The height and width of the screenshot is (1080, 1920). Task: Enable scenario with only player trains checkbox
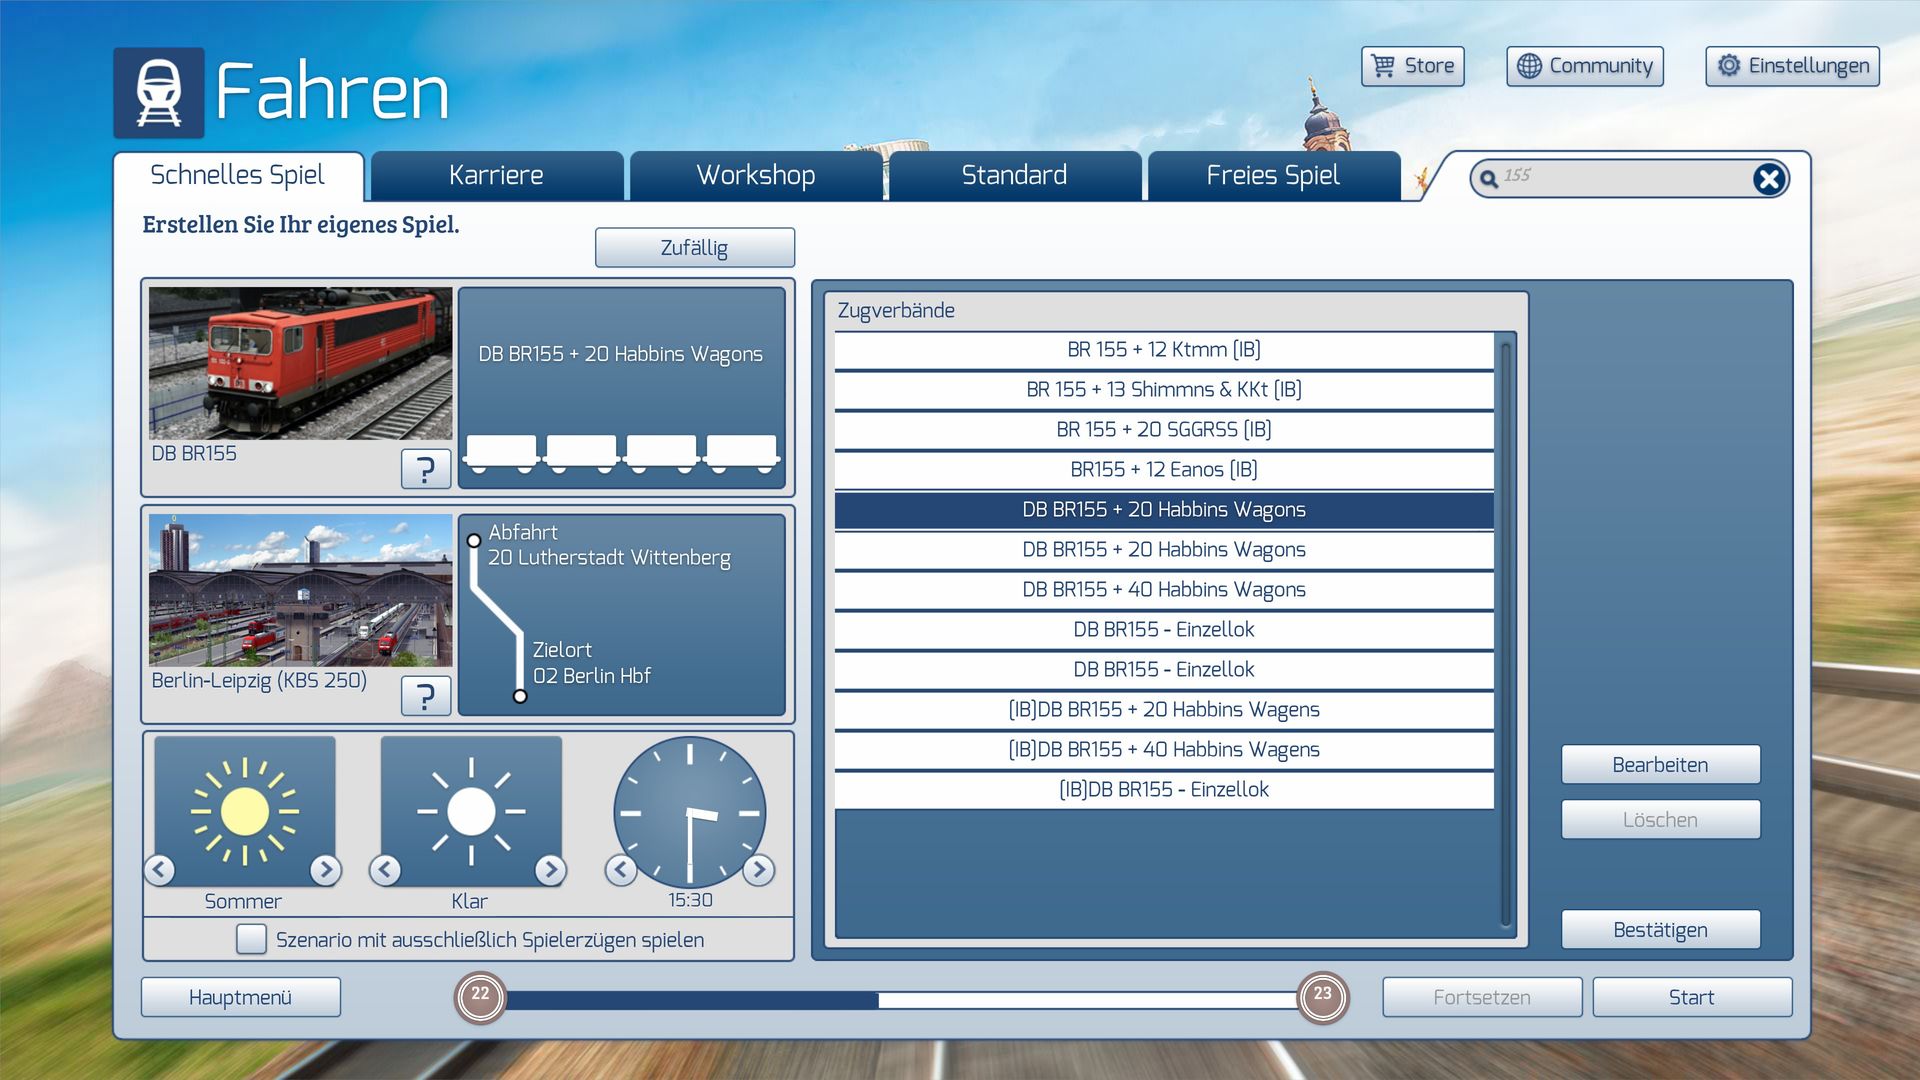251,939
